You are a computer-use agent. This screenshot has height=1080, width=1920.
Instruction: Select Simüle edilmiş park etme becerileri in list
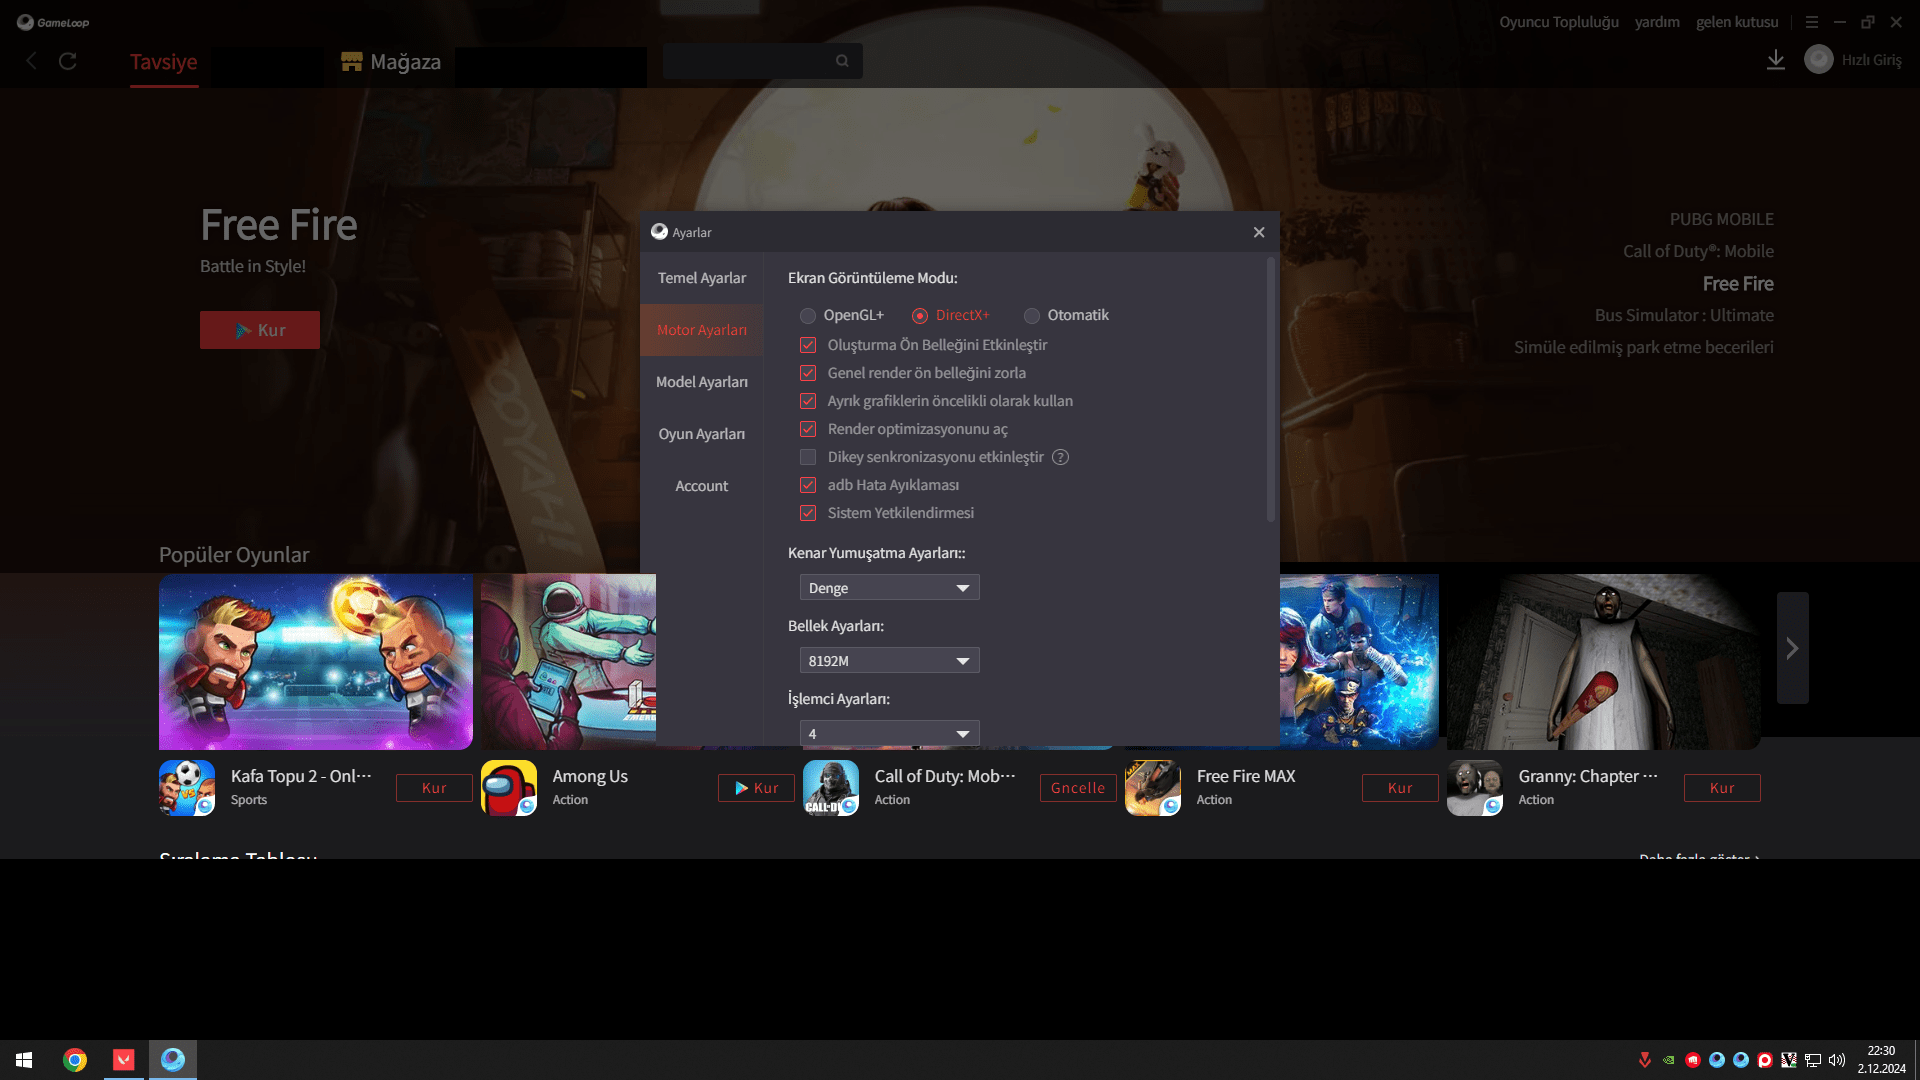pos(1644,347)
